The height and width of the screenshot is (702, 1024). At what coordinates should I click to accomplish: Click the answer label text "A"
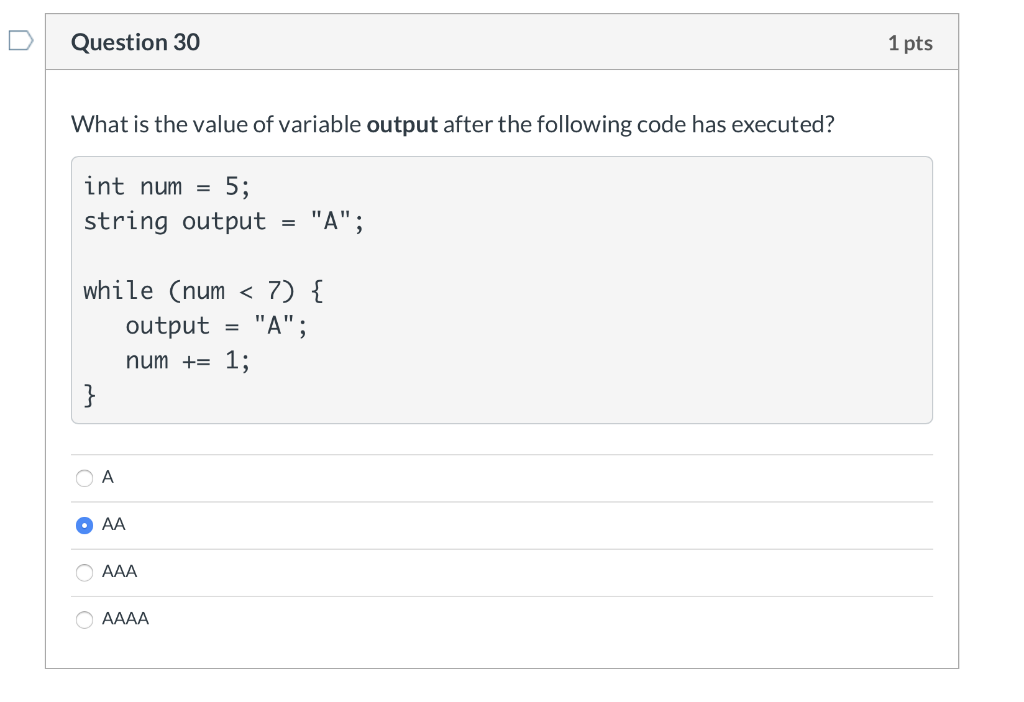coord(108,478)
